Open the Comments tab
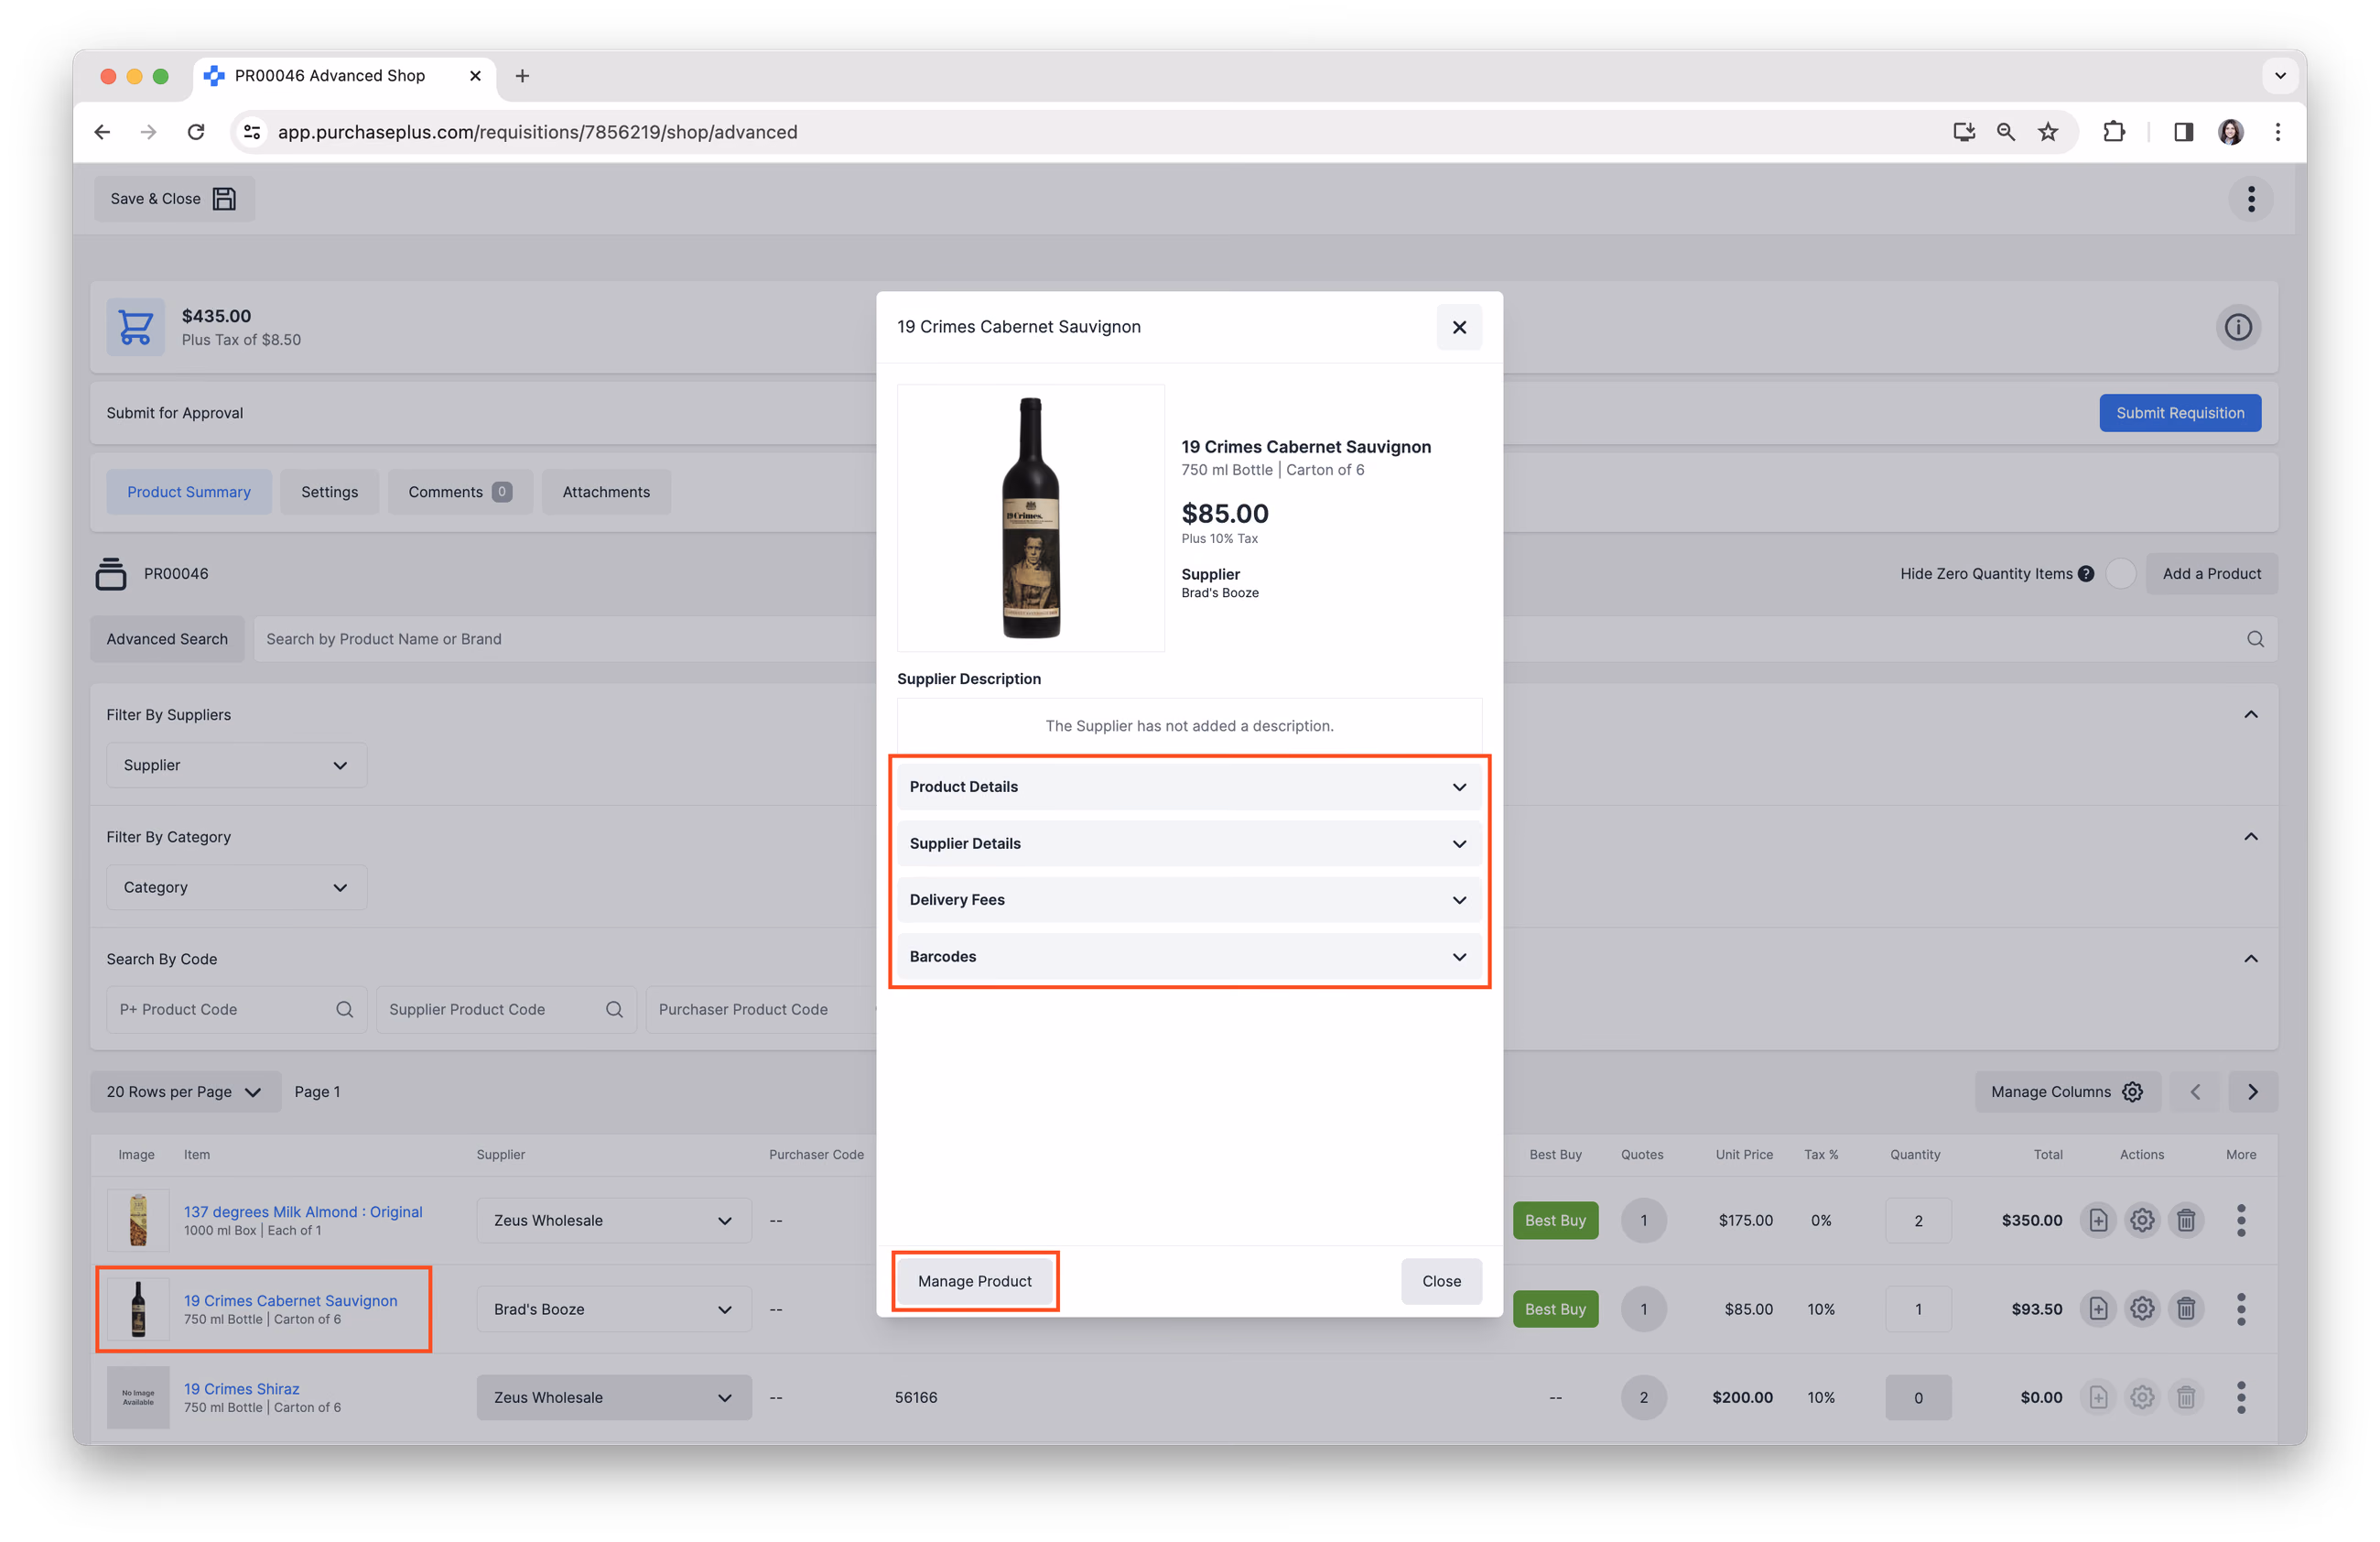2380x1542 pixels. (x=460, y=492)
